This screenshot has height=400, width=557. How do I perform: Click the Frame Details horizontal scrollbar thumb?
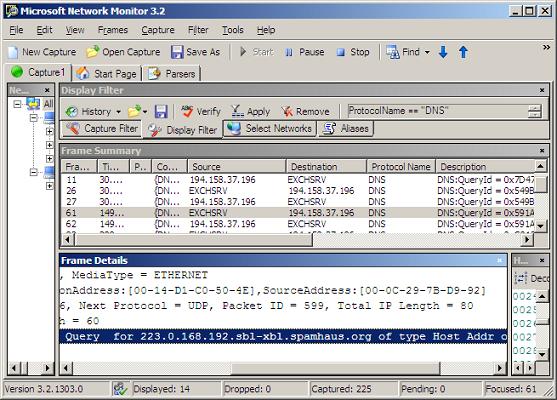(335, 368)
